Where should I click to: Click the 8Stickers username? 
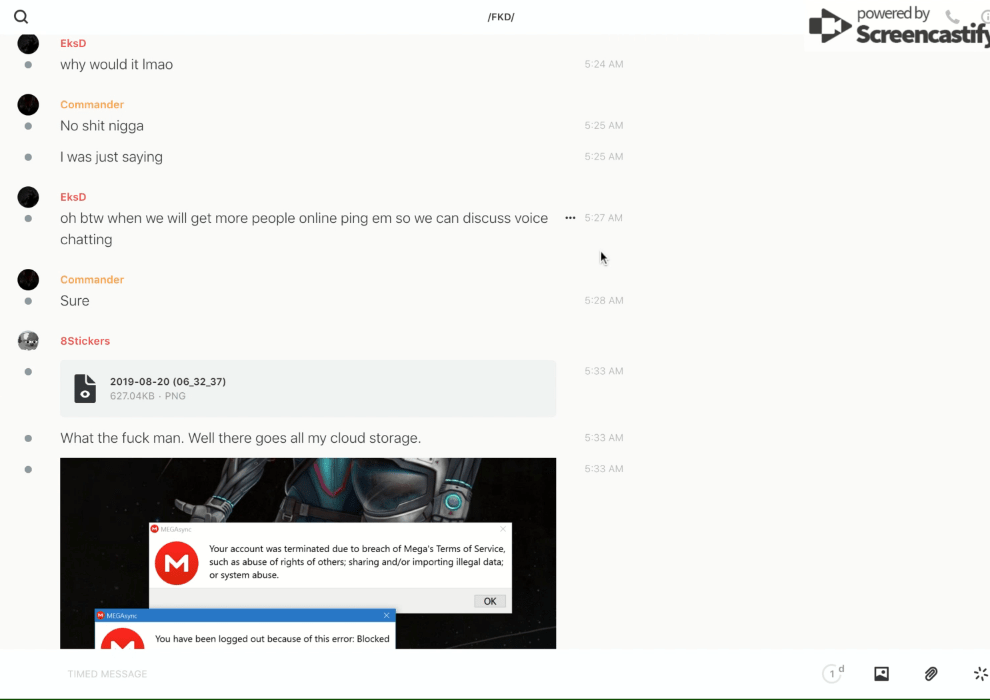point(85,341)
